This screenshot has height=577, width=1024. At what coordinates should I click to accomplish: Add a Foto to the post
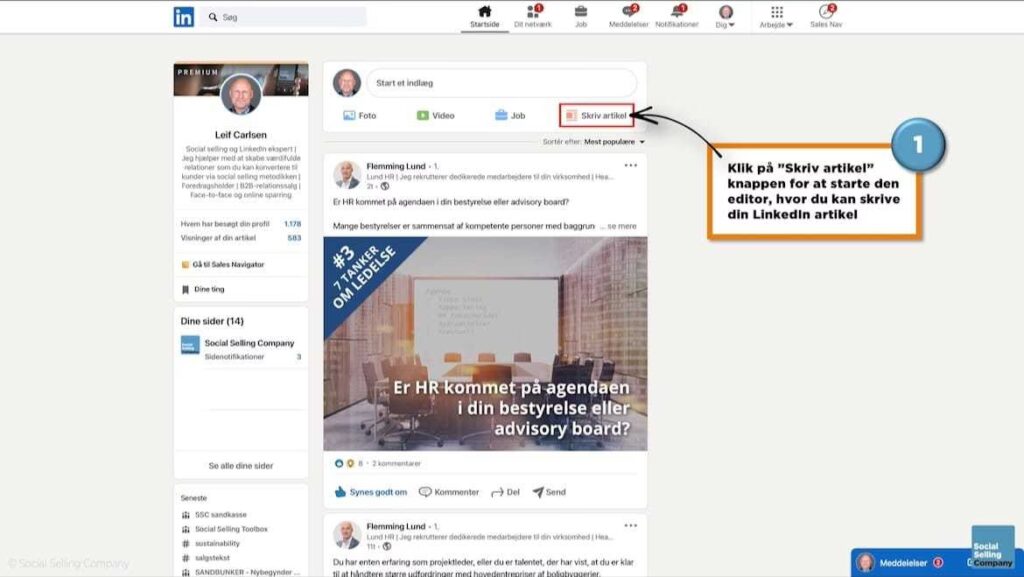click(x=360, y=116)
